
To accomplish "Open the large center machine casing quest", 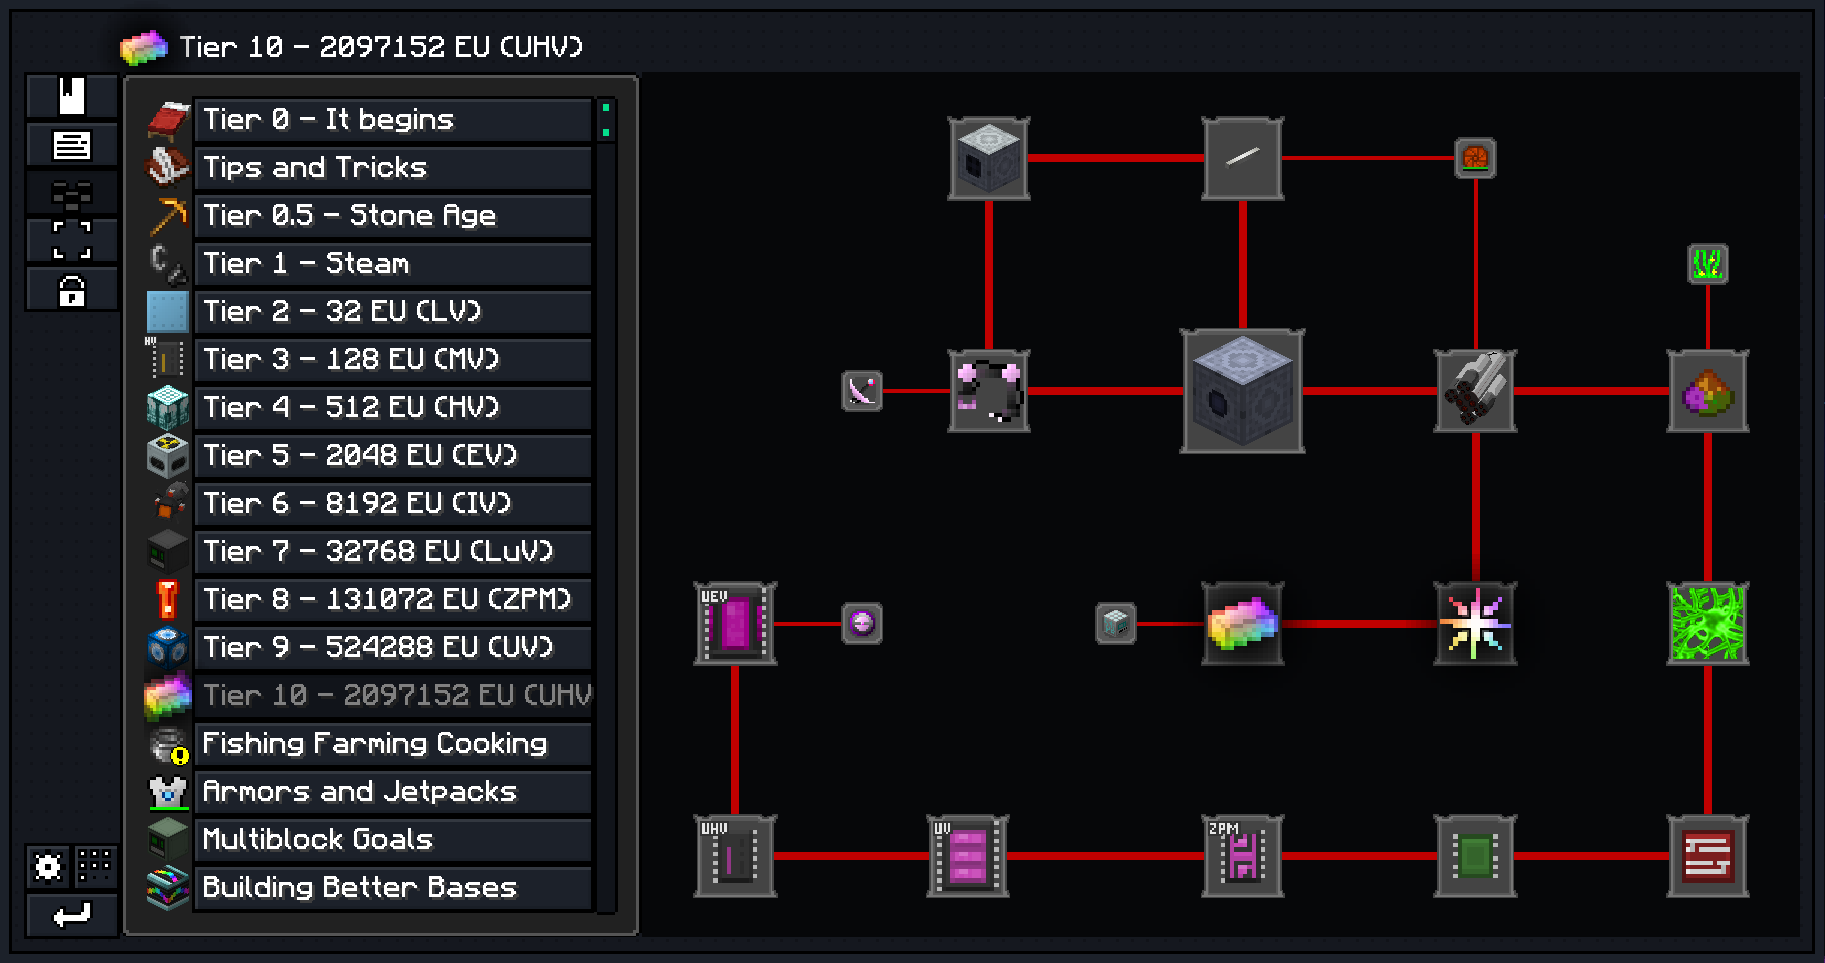I will [1242, 391].
